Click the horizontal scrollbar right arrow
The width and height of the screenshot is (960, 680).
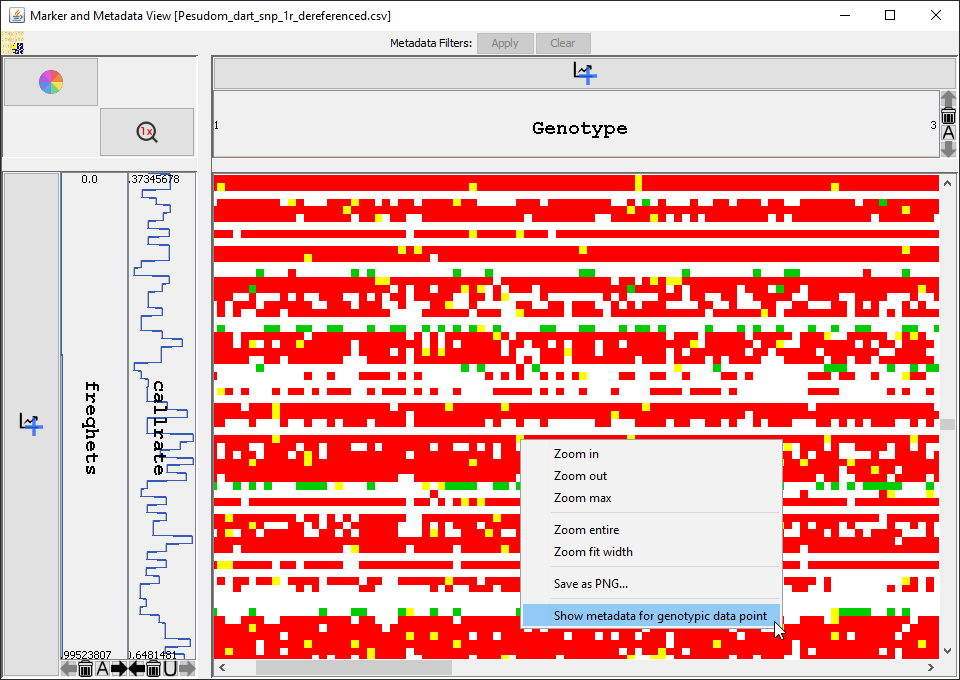pos(931,667)
